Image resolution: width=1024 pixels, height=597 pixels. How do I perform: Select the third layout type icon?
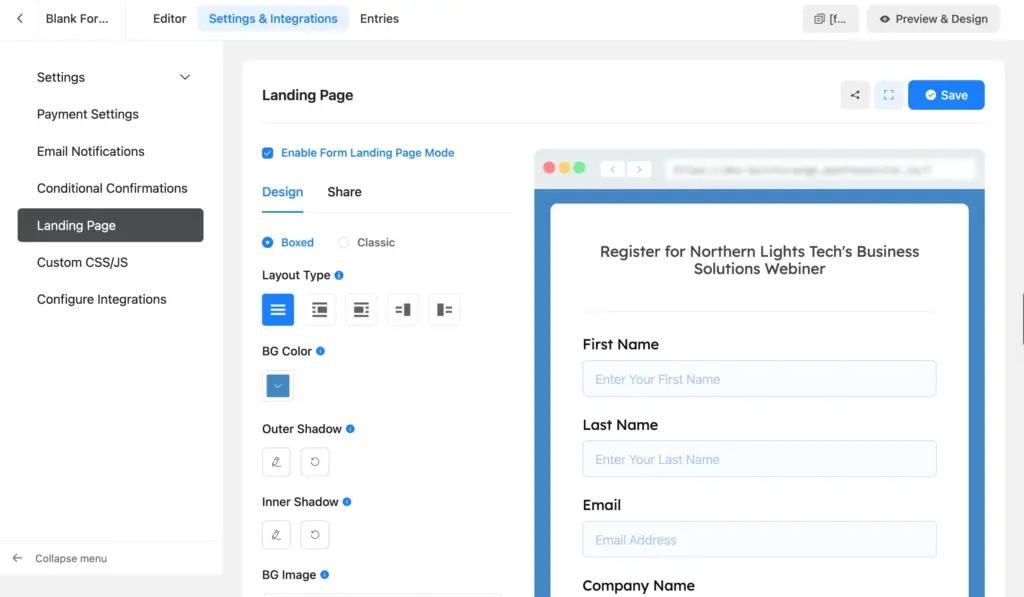point(361,310)
